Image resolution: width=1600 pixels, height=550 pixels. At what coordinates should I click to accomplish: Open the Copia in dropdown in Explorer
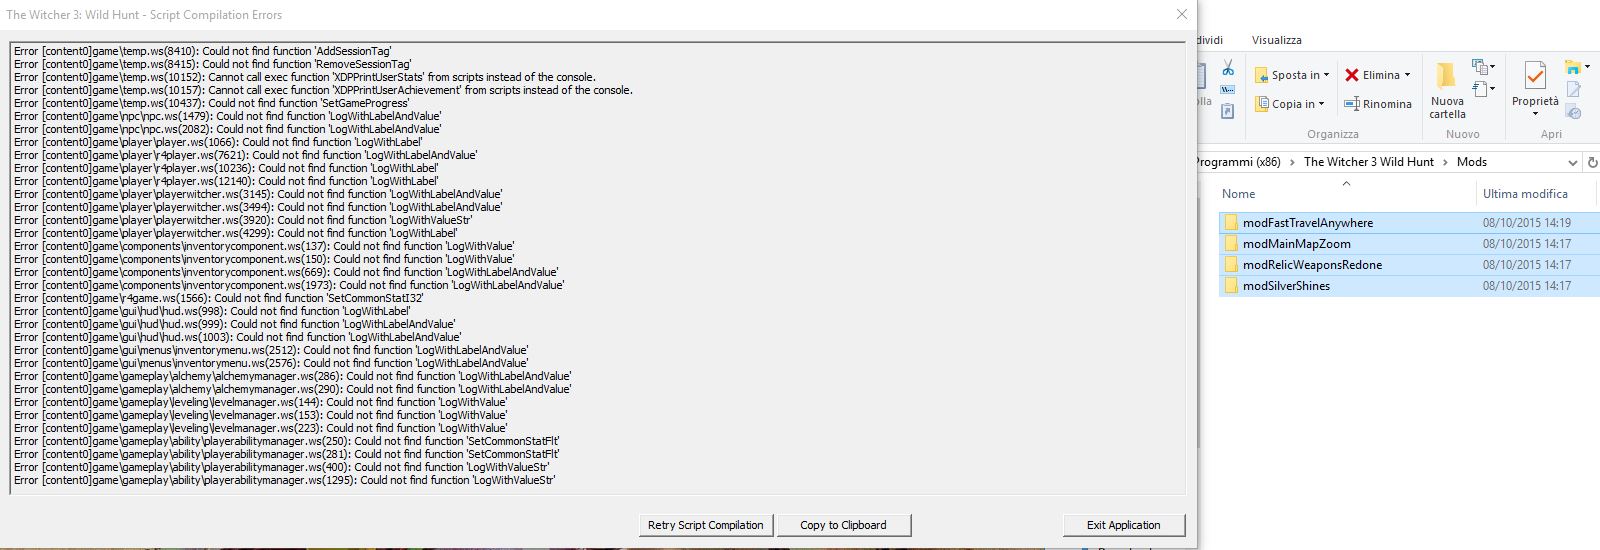click(x=1289, y=104)
